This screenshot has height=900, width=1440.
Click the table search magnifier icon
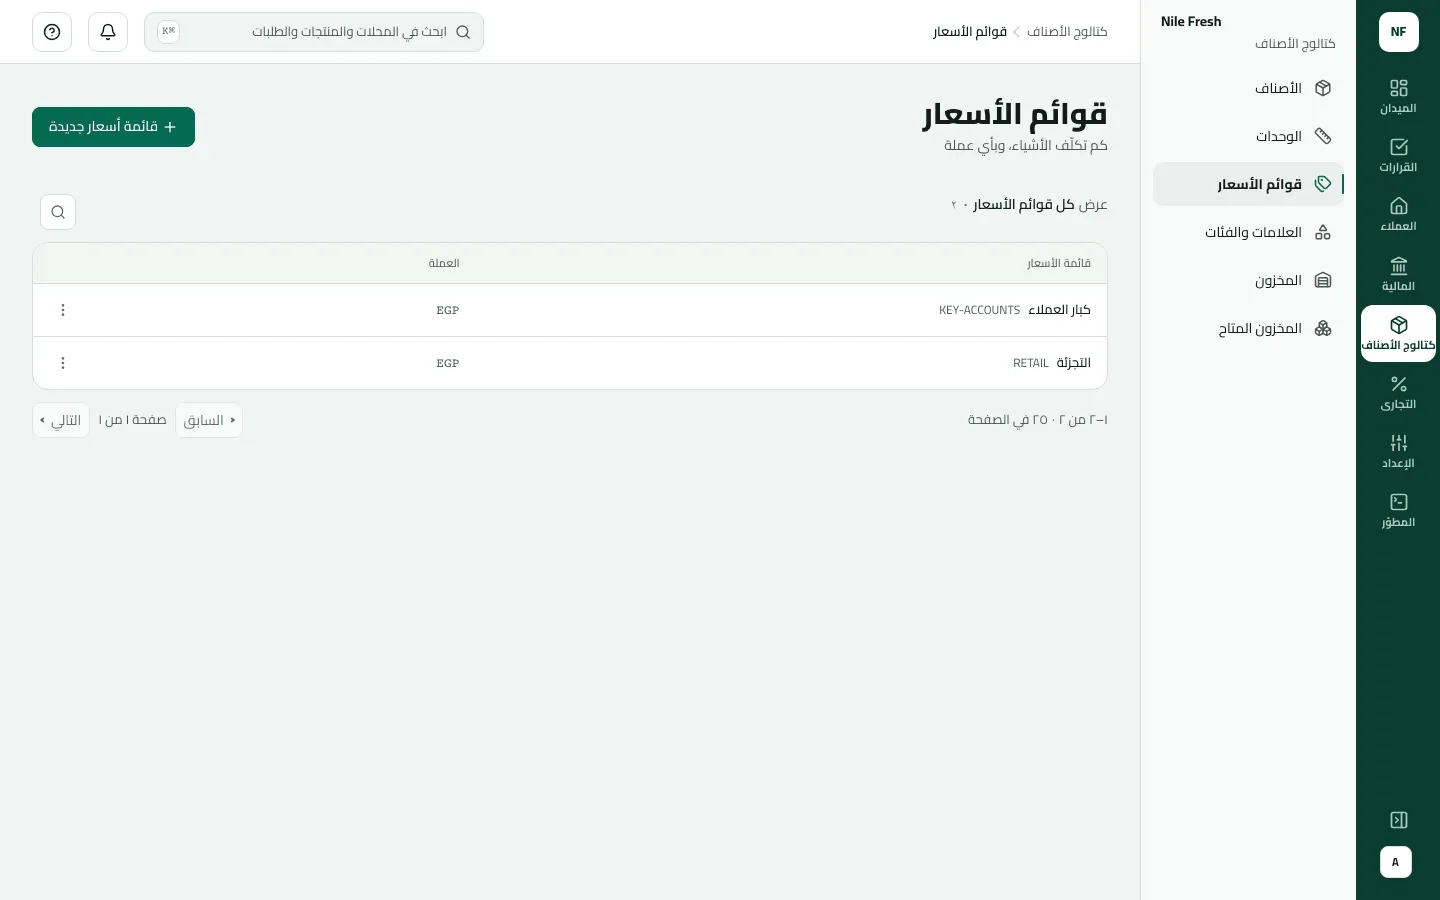pyautogui.click(x=58, y=212)
